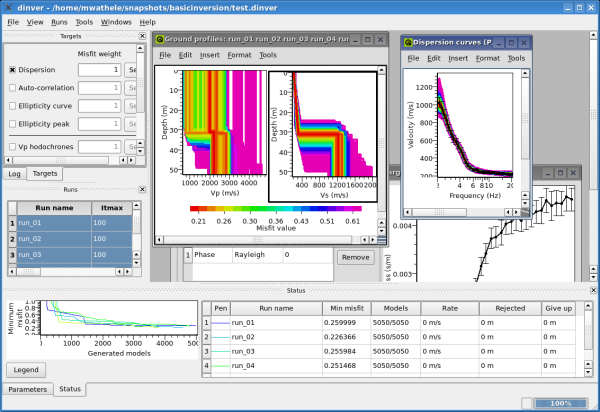
Task: Click the Rejected column header
Action: coord(510,308)
